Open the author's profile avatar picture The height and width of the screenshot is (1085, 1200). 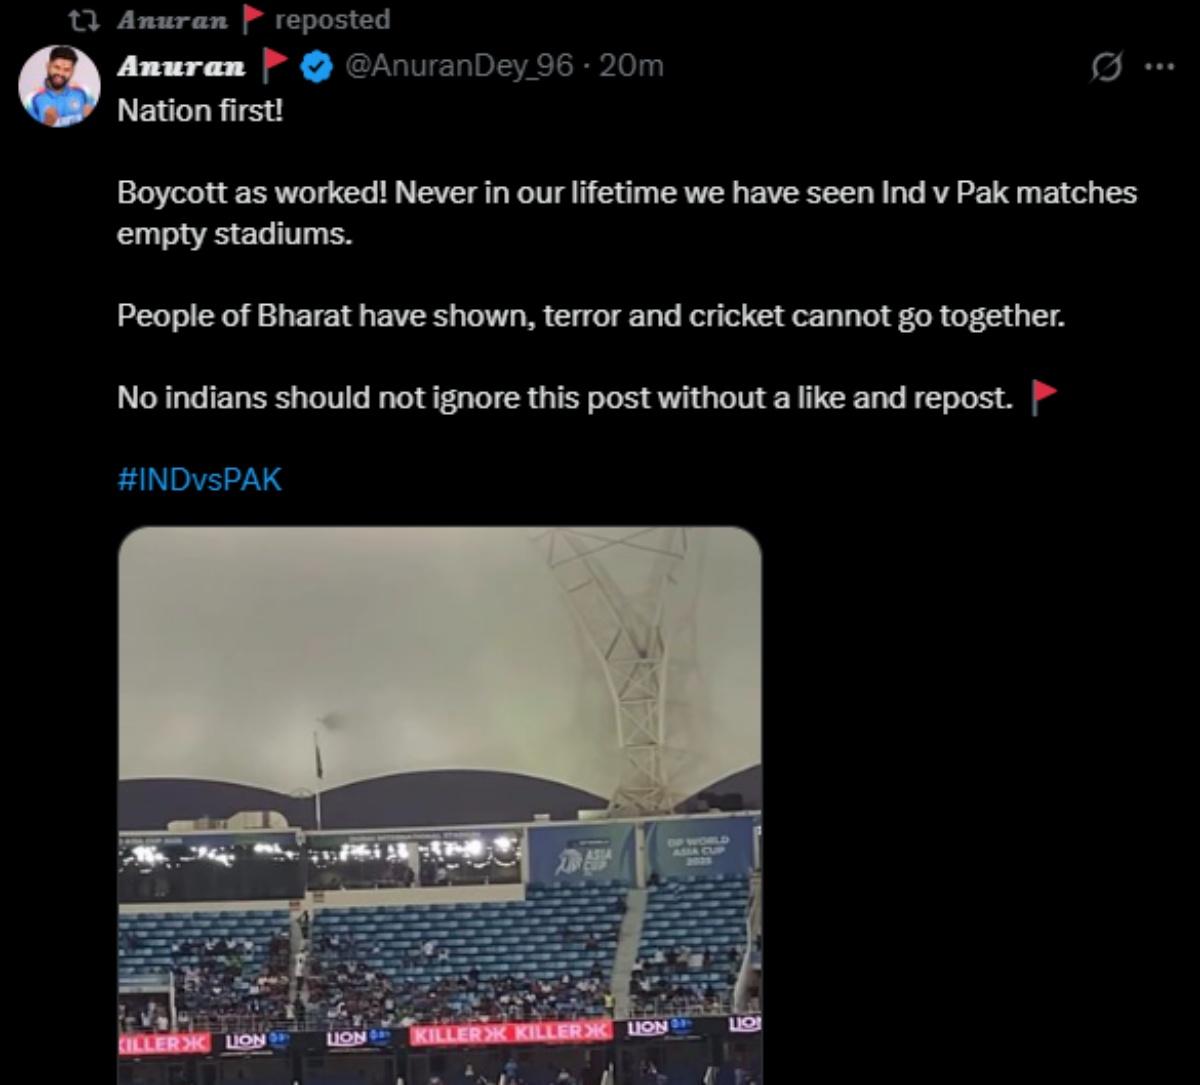click(x=59, y=86)
